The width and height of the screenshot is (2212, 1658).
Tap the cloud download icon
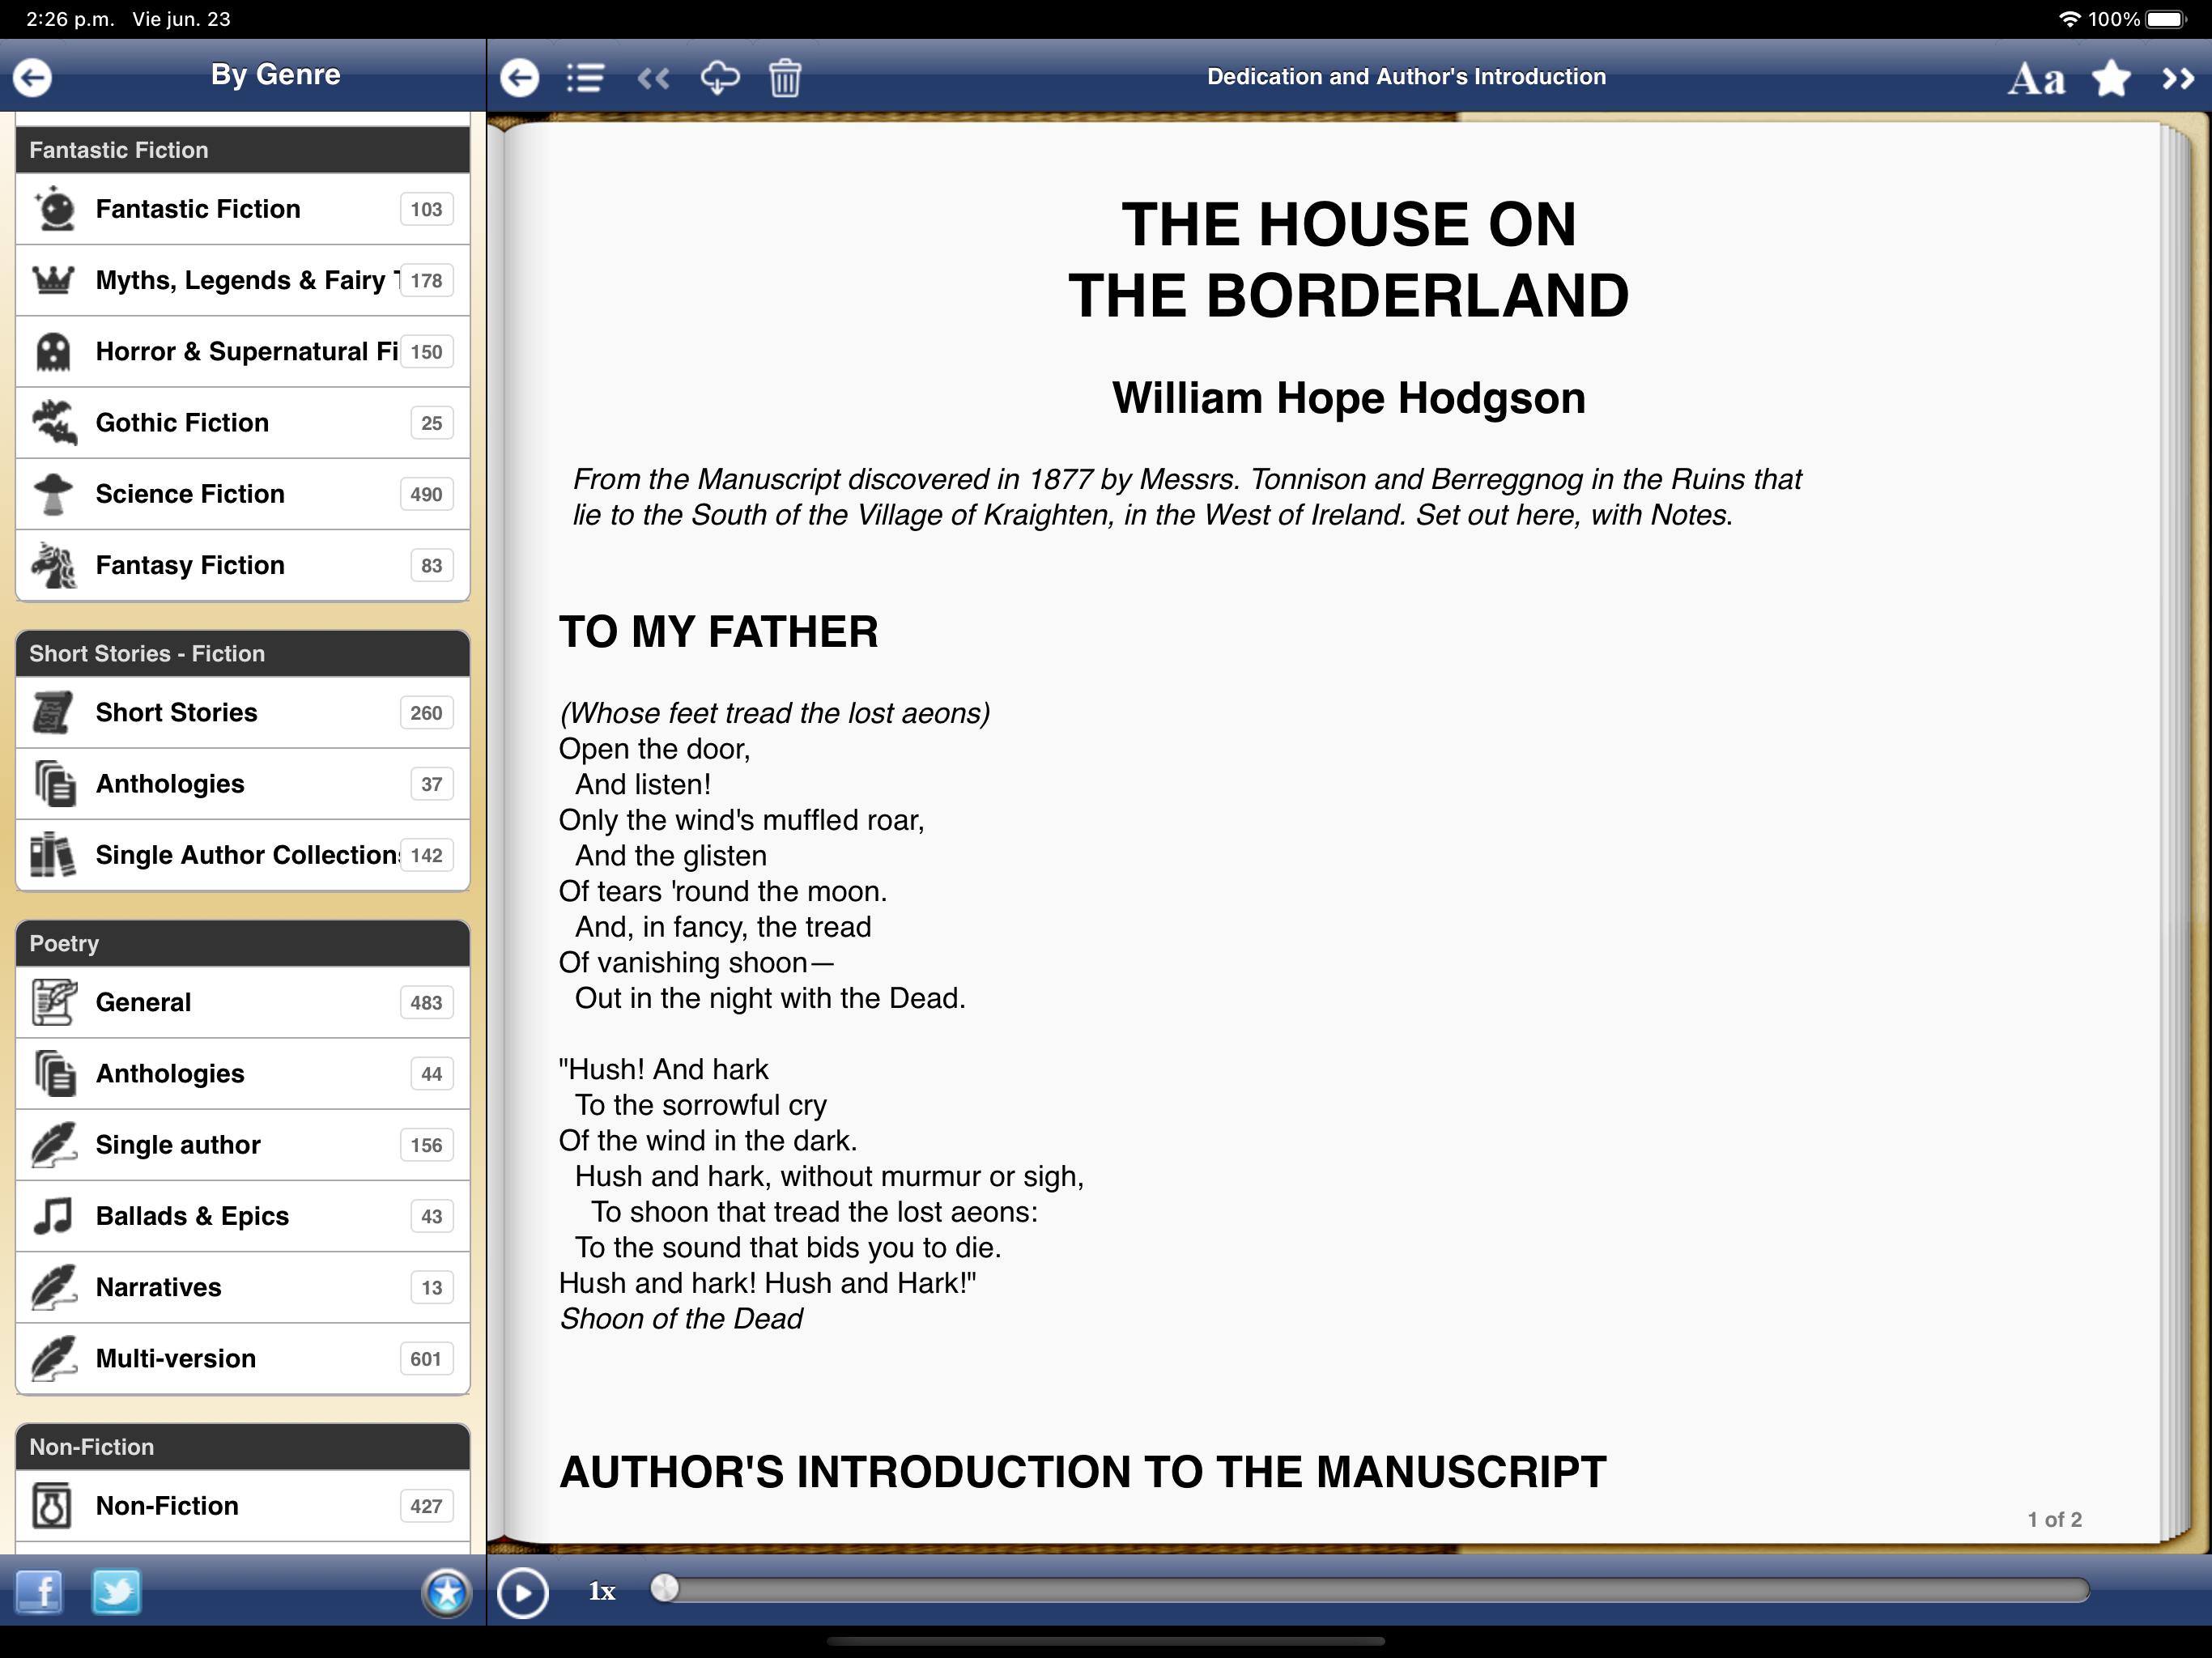(x=720, y=77)
